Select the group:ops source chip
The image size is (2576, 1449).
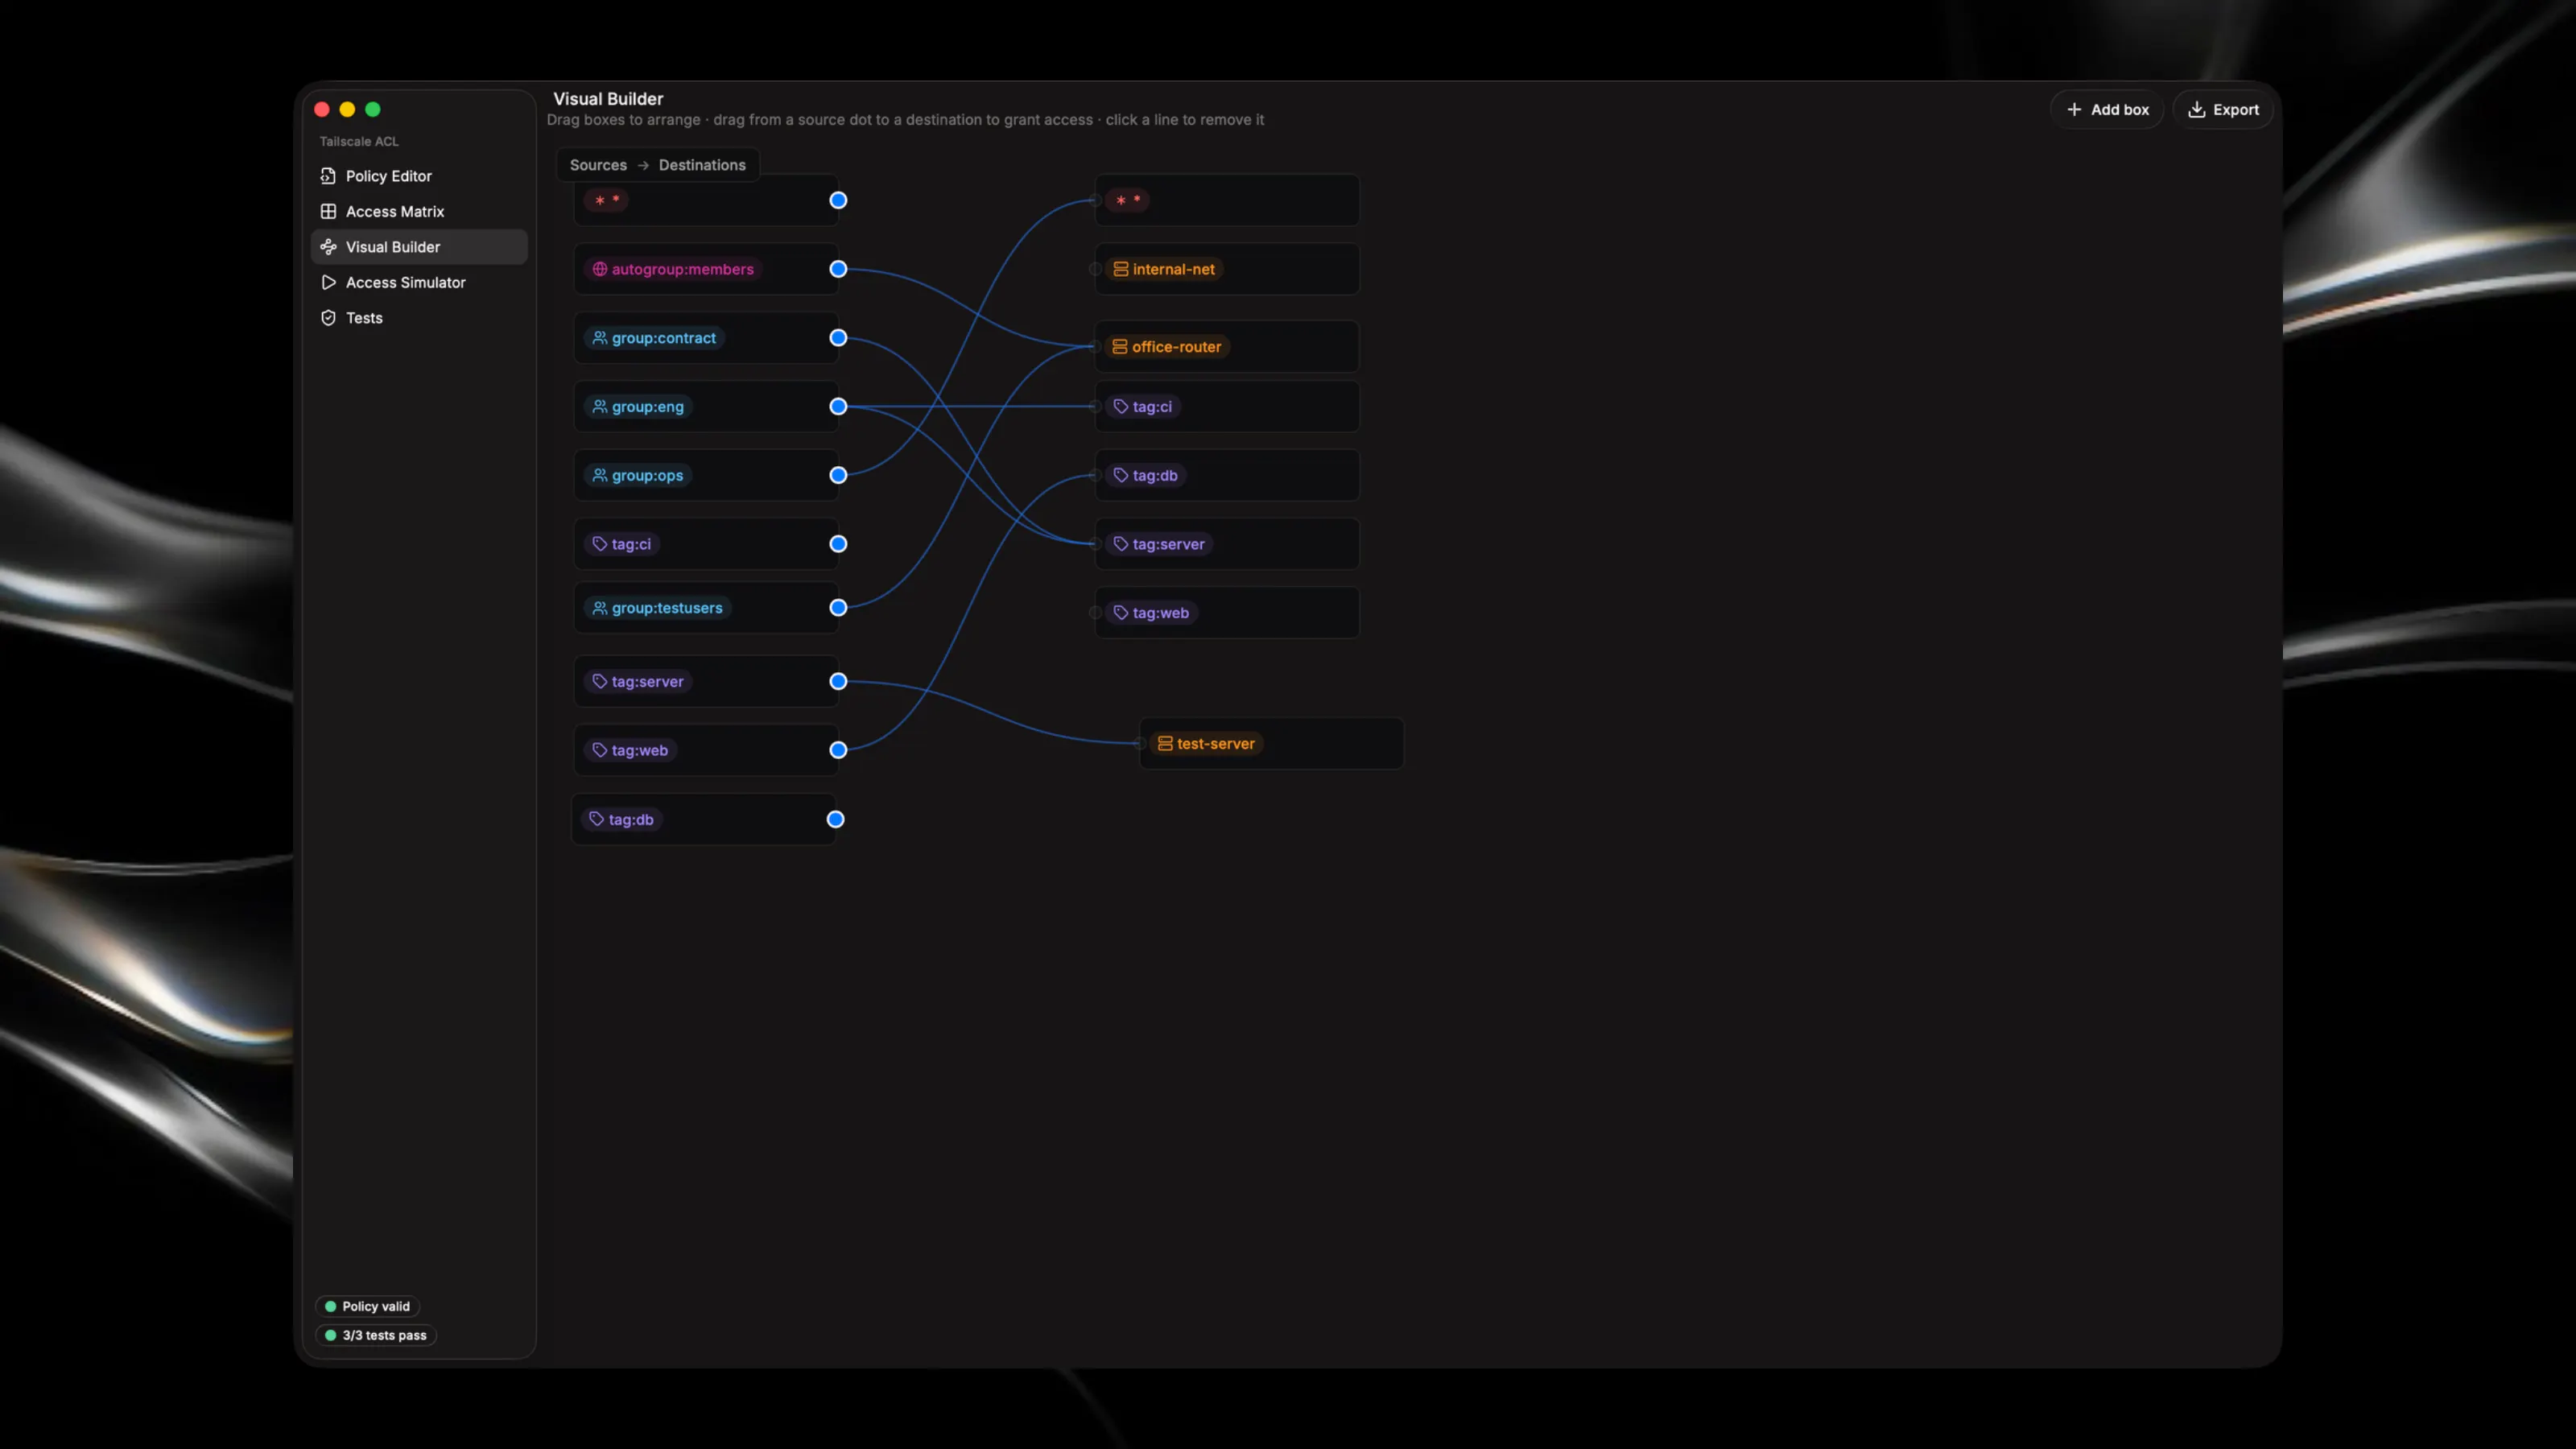point(638,475)
